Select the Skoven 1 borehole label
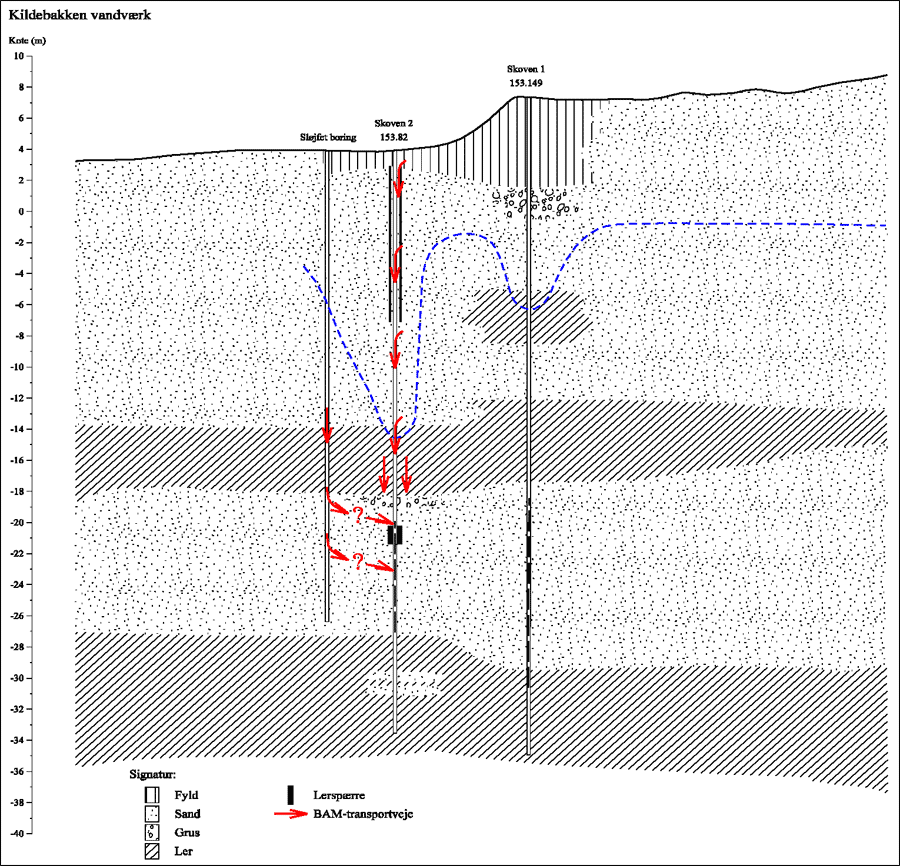The width and height of the screenshot is (900, 866). point(526,70)
